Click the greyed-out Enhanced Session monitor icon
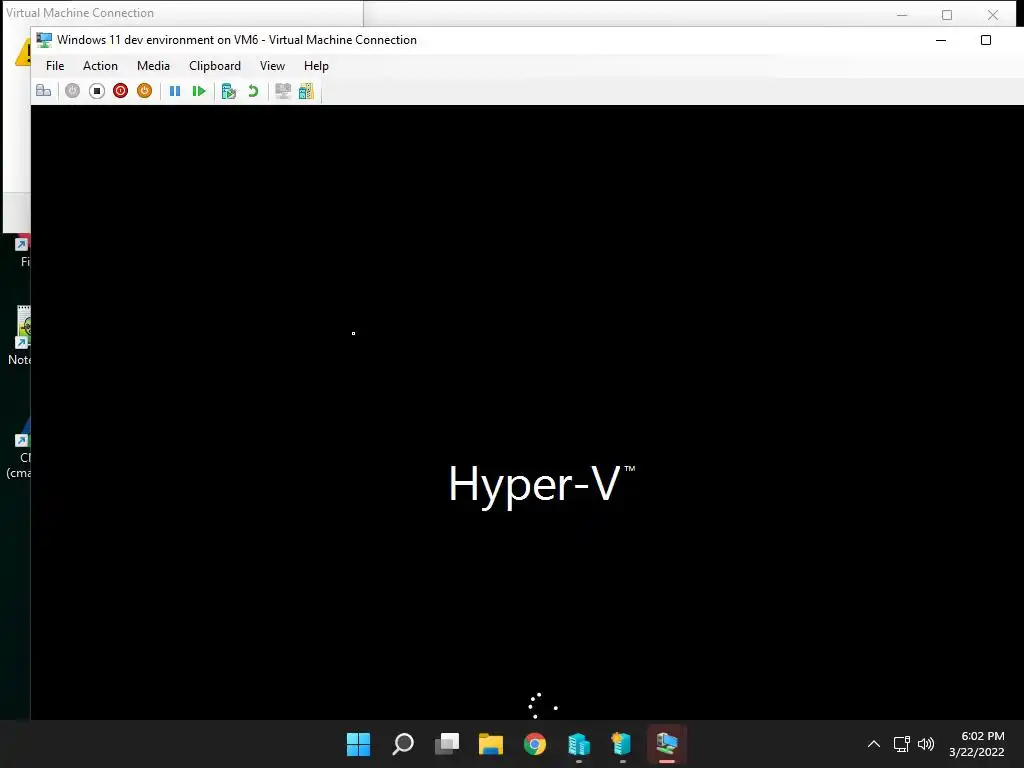The width and height of the screenshot is (1024, 768). pos(283,91)
